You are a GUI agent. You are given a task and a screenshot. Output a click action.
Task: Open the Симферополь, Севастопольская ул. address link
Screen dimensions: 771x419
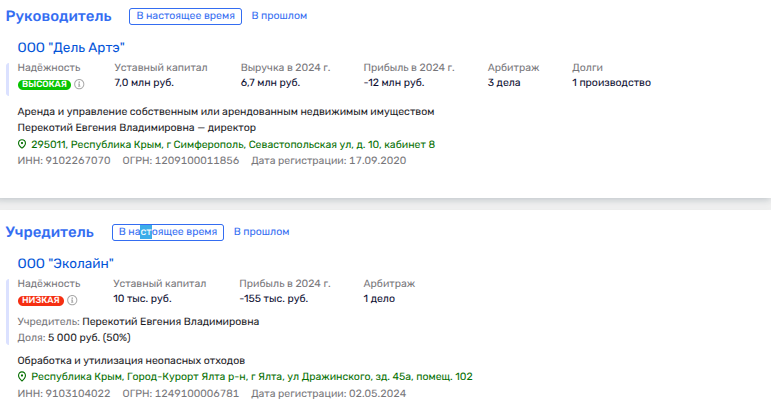(x=233, y=145)
